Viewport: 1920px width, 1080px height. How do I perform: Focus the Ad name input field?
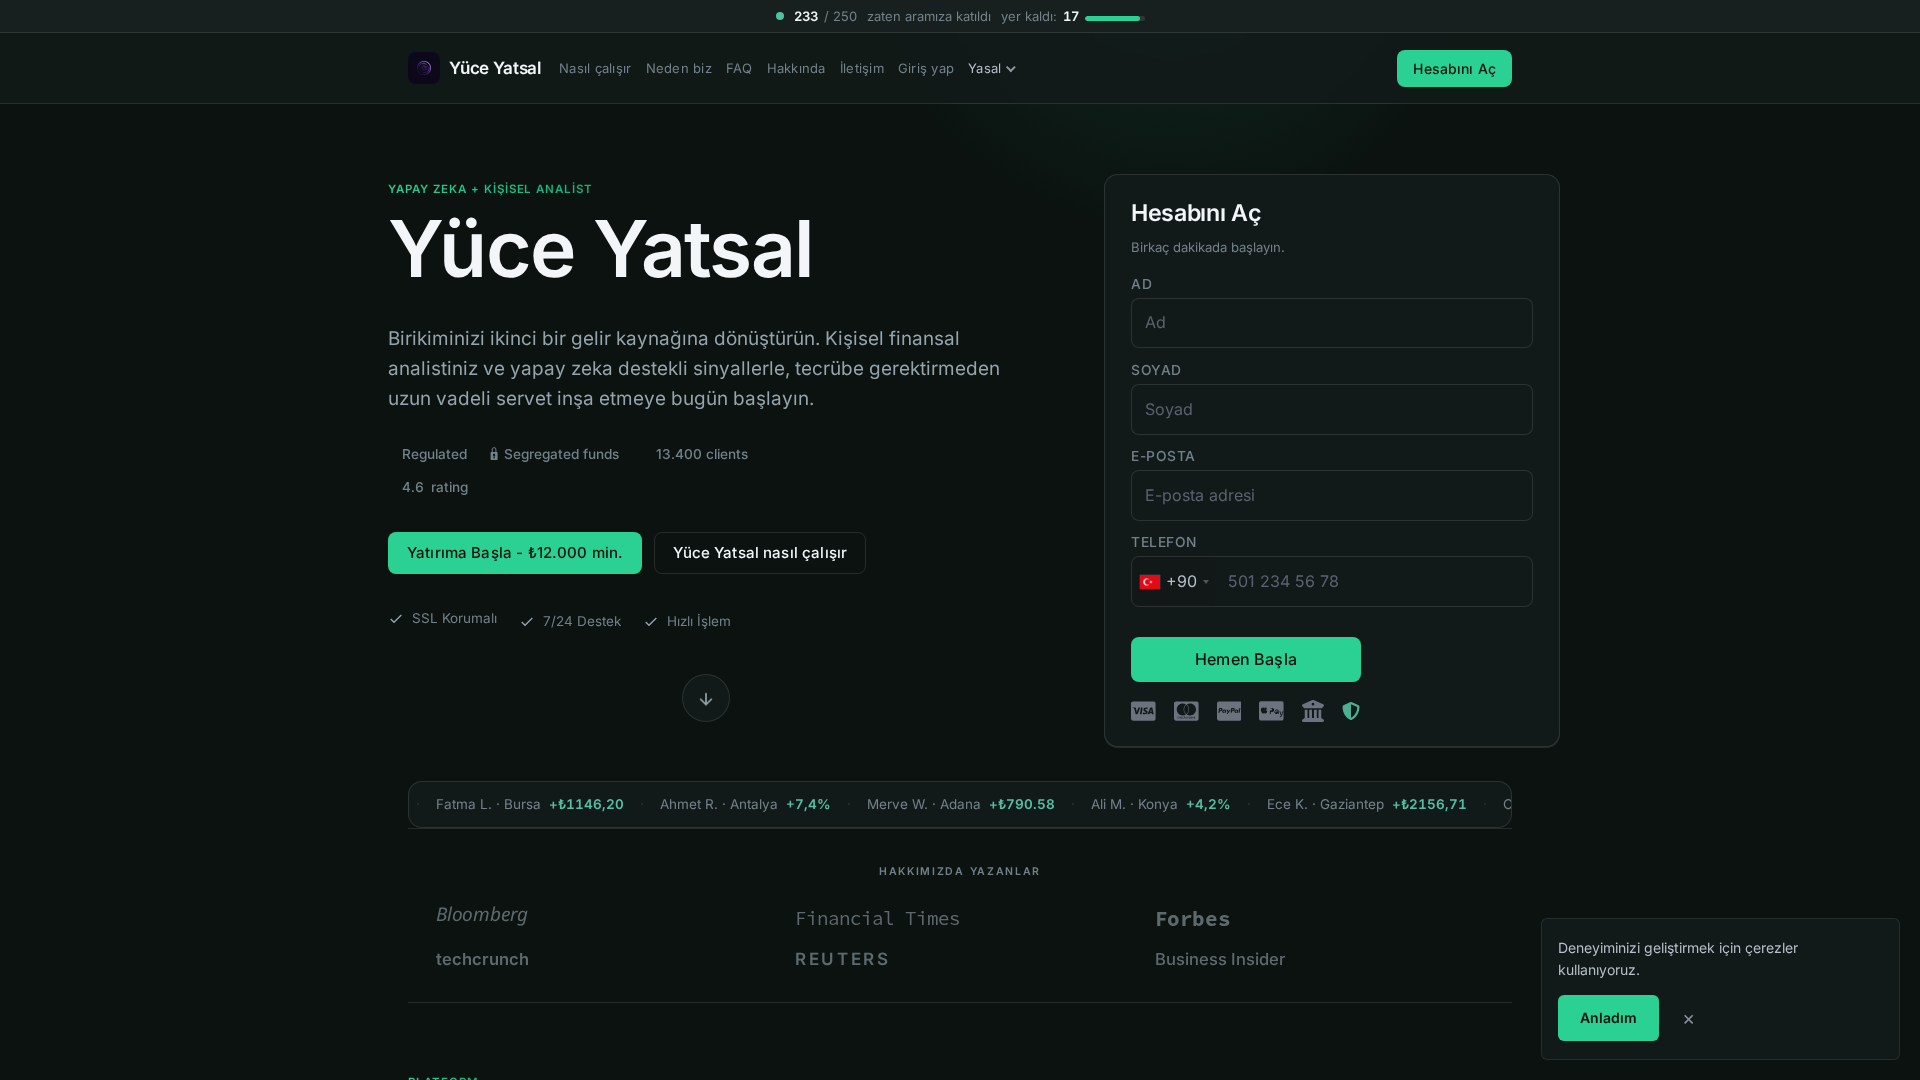1332,323
